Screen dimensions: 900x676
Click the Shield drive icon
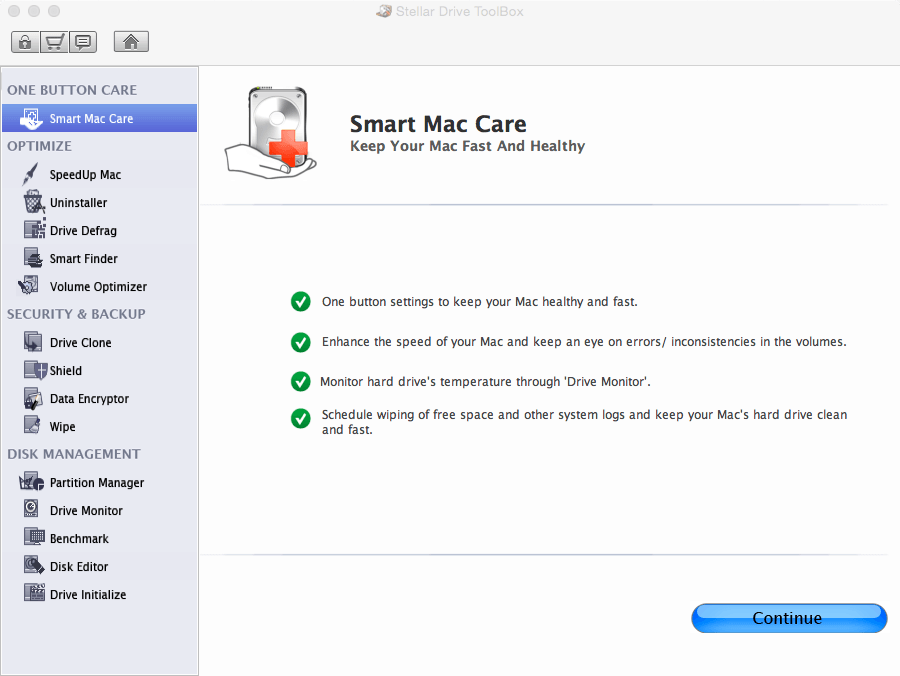(x=35, y=370)
